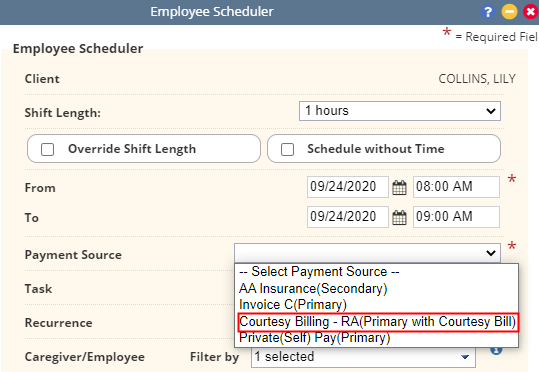
Task: Open the To date calendar icon
Action: pyautogui.click(x=399, y=217)
